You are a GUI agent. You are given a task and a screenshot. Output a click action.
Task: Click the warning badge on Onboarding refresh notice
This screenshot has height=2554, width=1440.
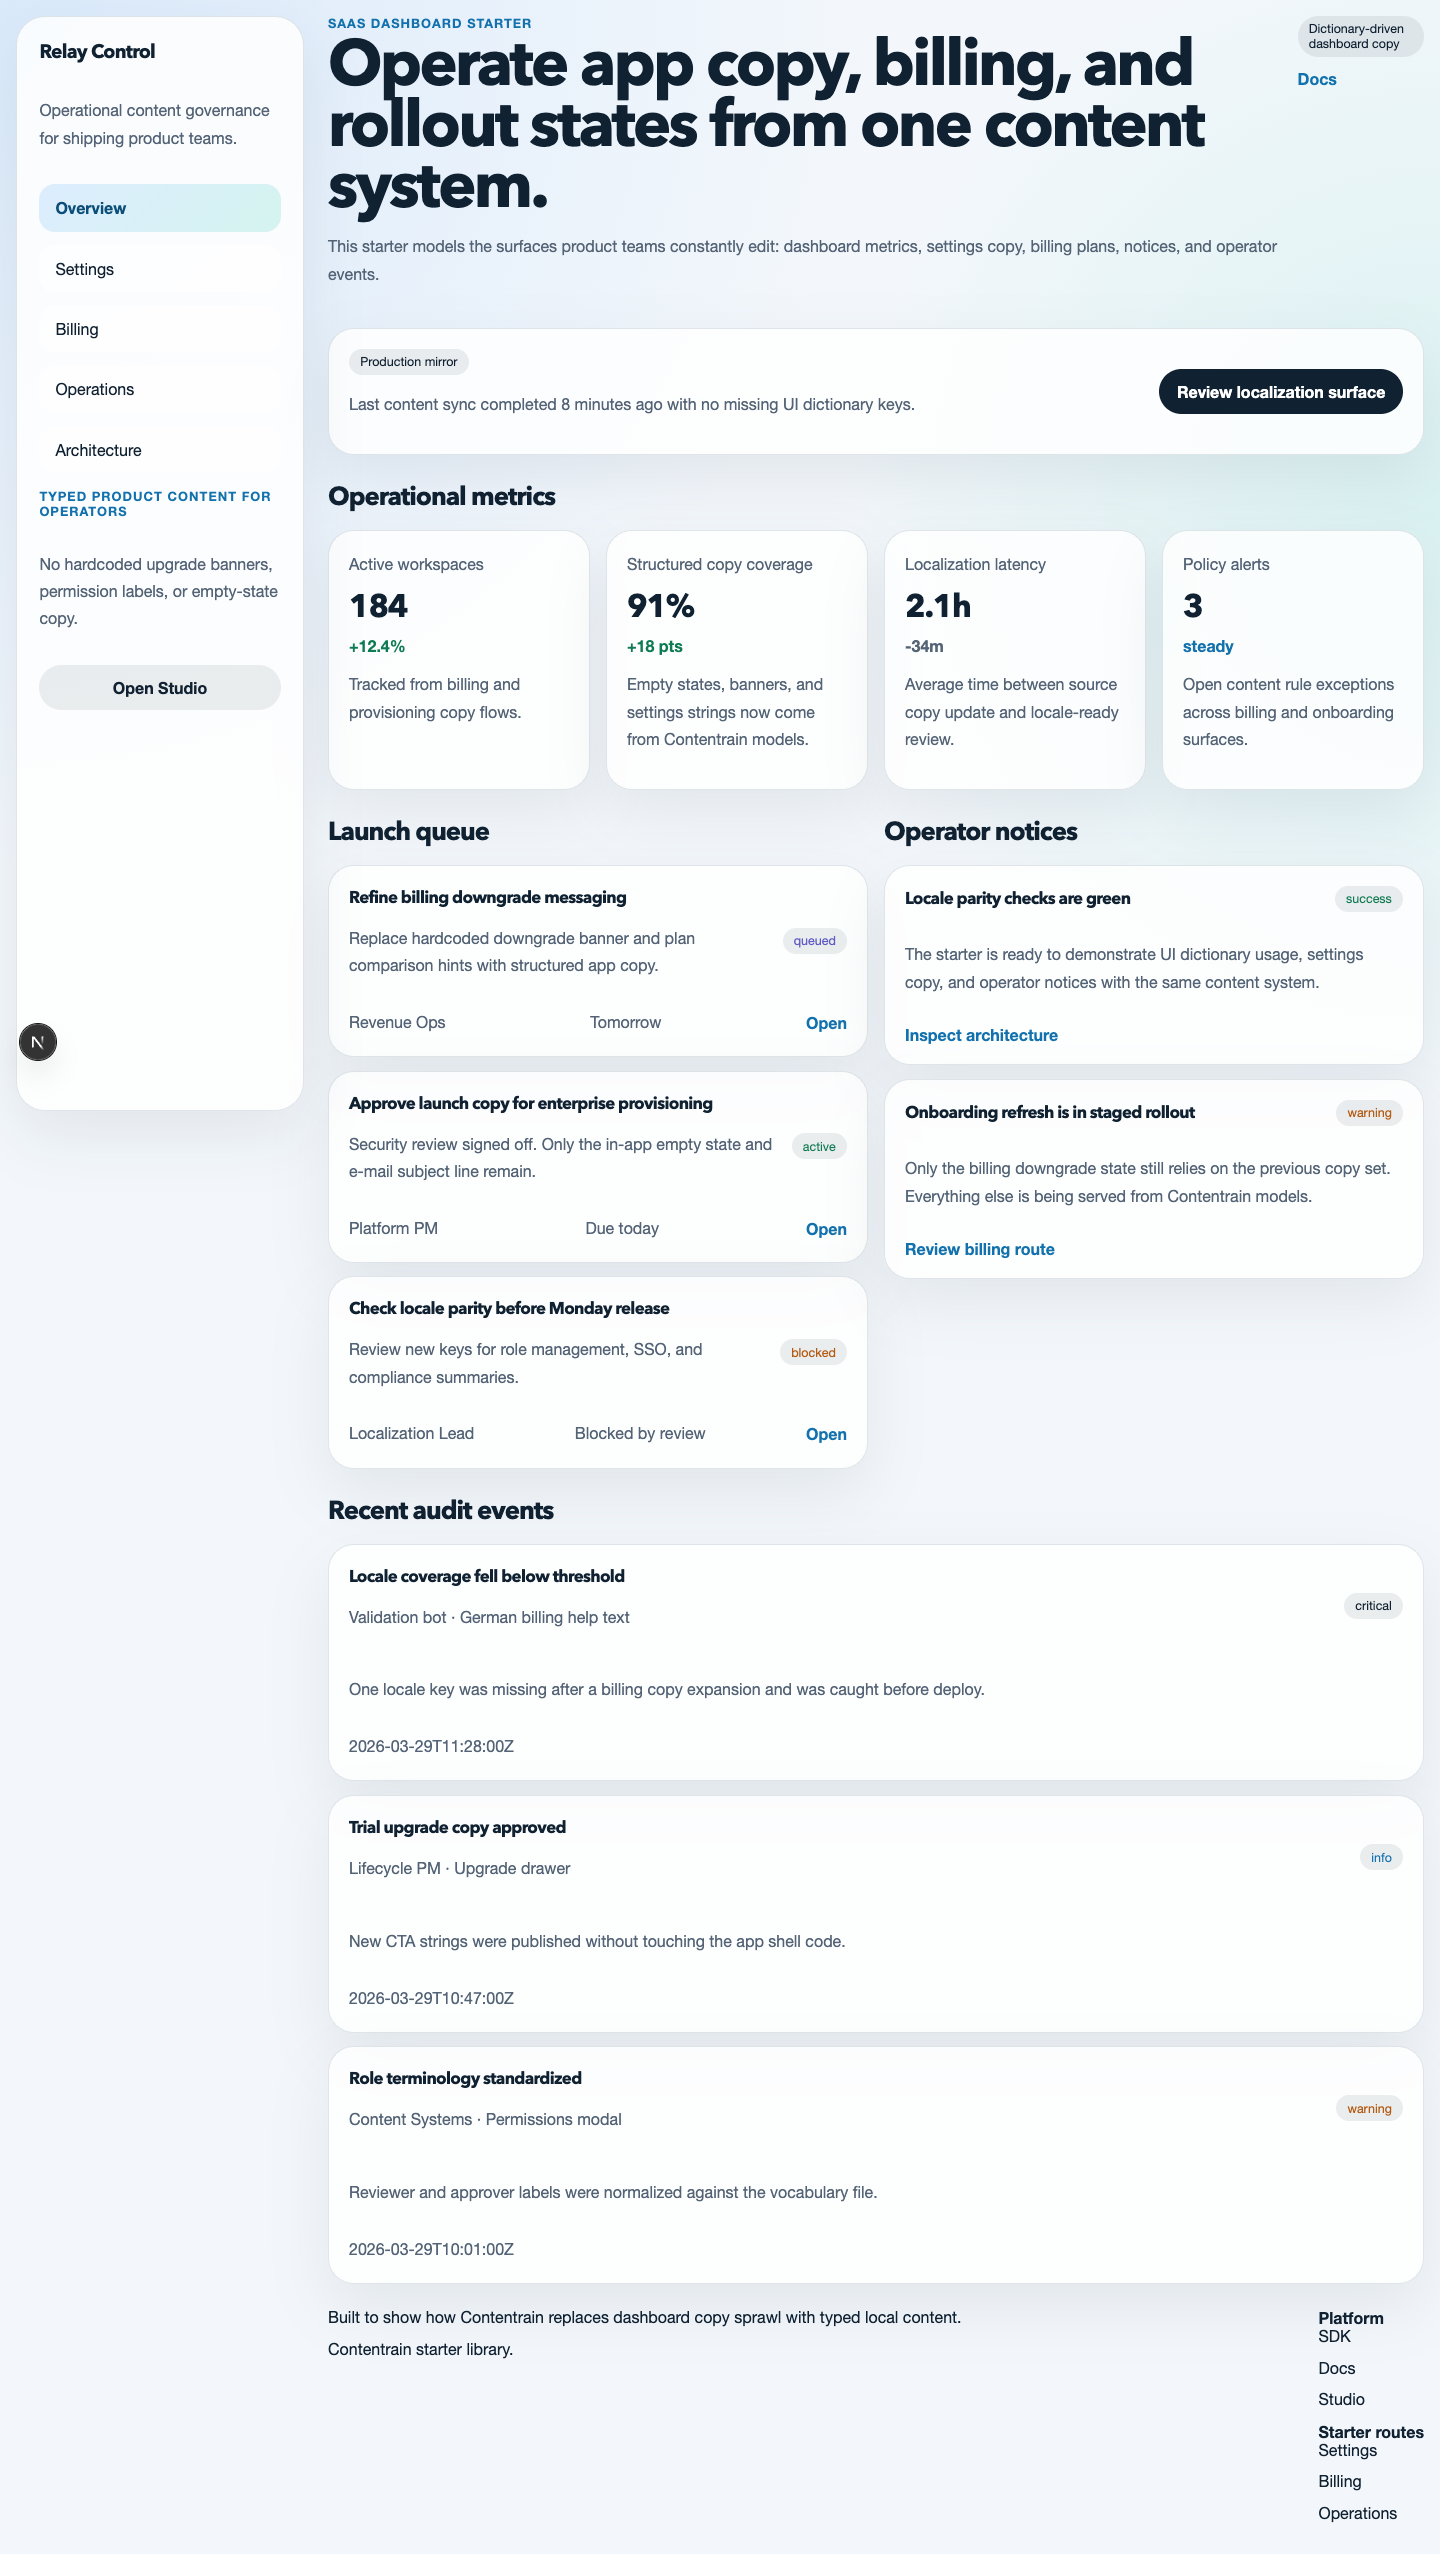click(1369, 1113)
